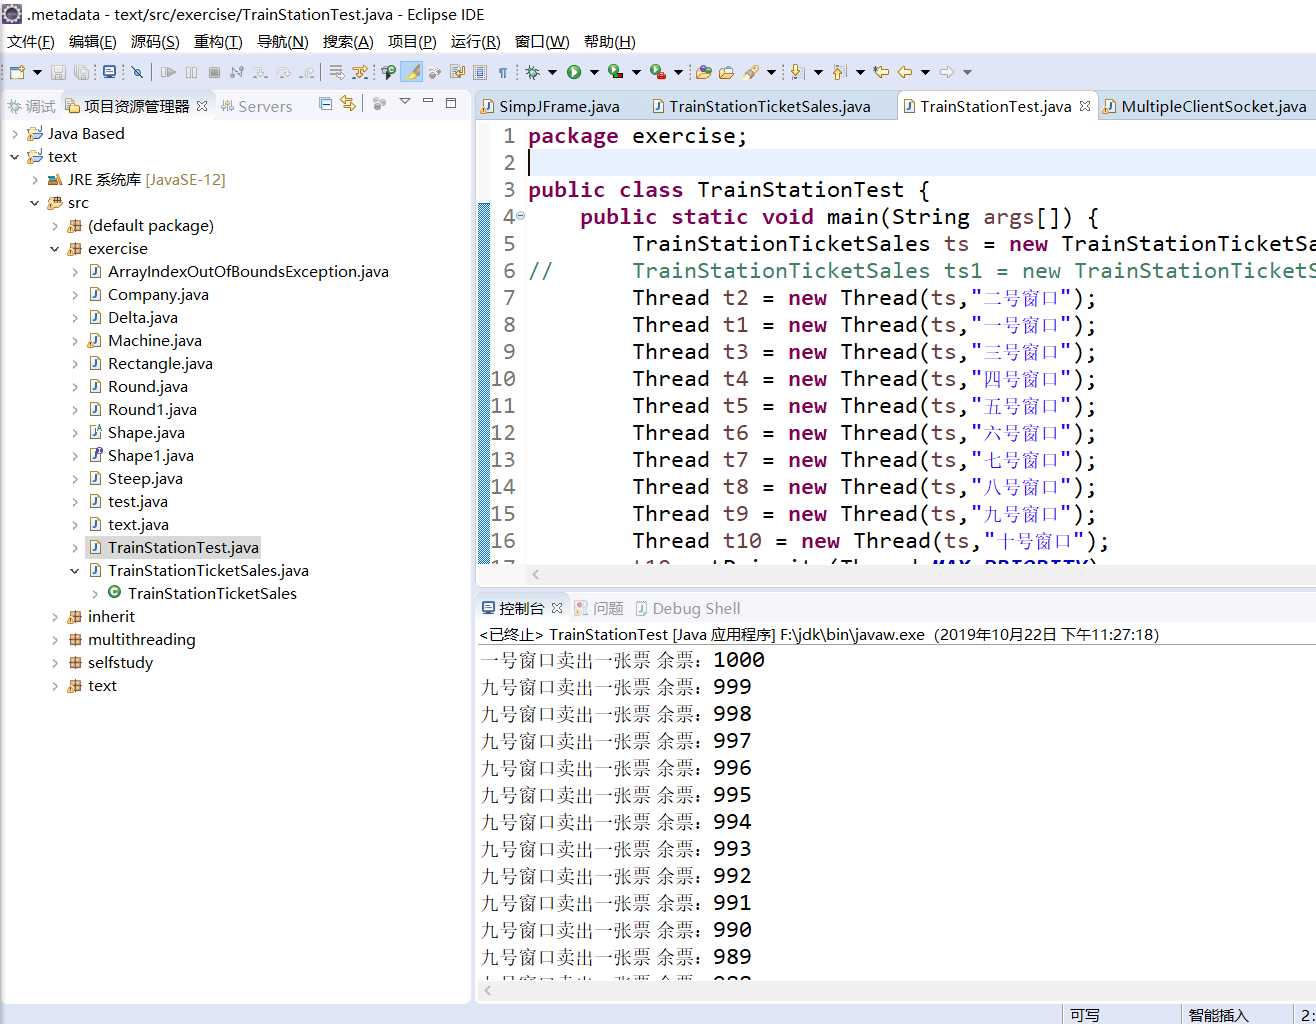Click the Next Annotation arrow icon

797,72
